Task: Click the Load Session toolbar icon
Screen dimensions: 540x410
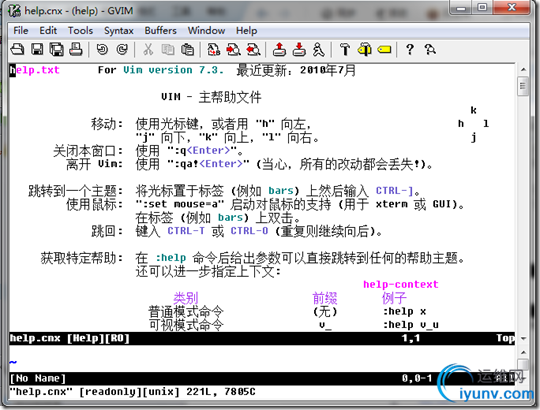Action: [x=279, y=50]
